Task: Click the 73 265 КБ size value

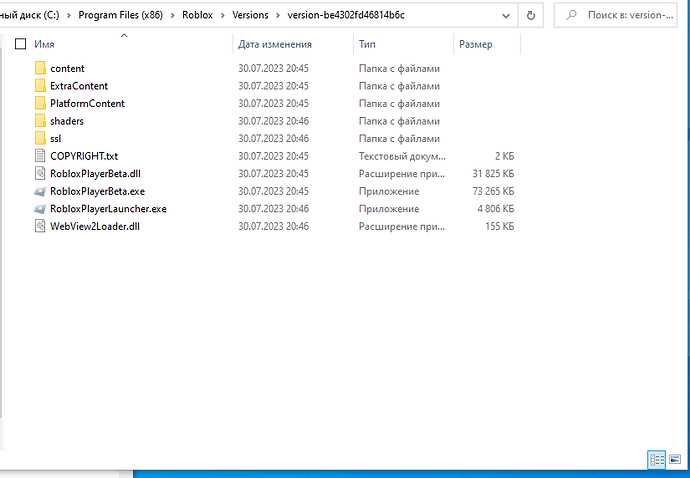Action: click(x=493, y=191)
